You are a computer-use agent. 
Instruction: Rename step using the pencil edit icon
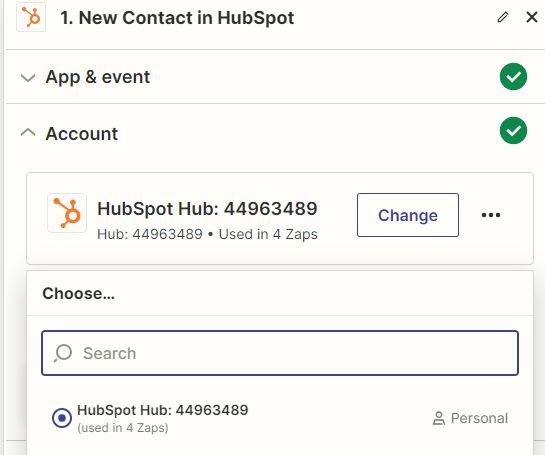tap(503, 17)
